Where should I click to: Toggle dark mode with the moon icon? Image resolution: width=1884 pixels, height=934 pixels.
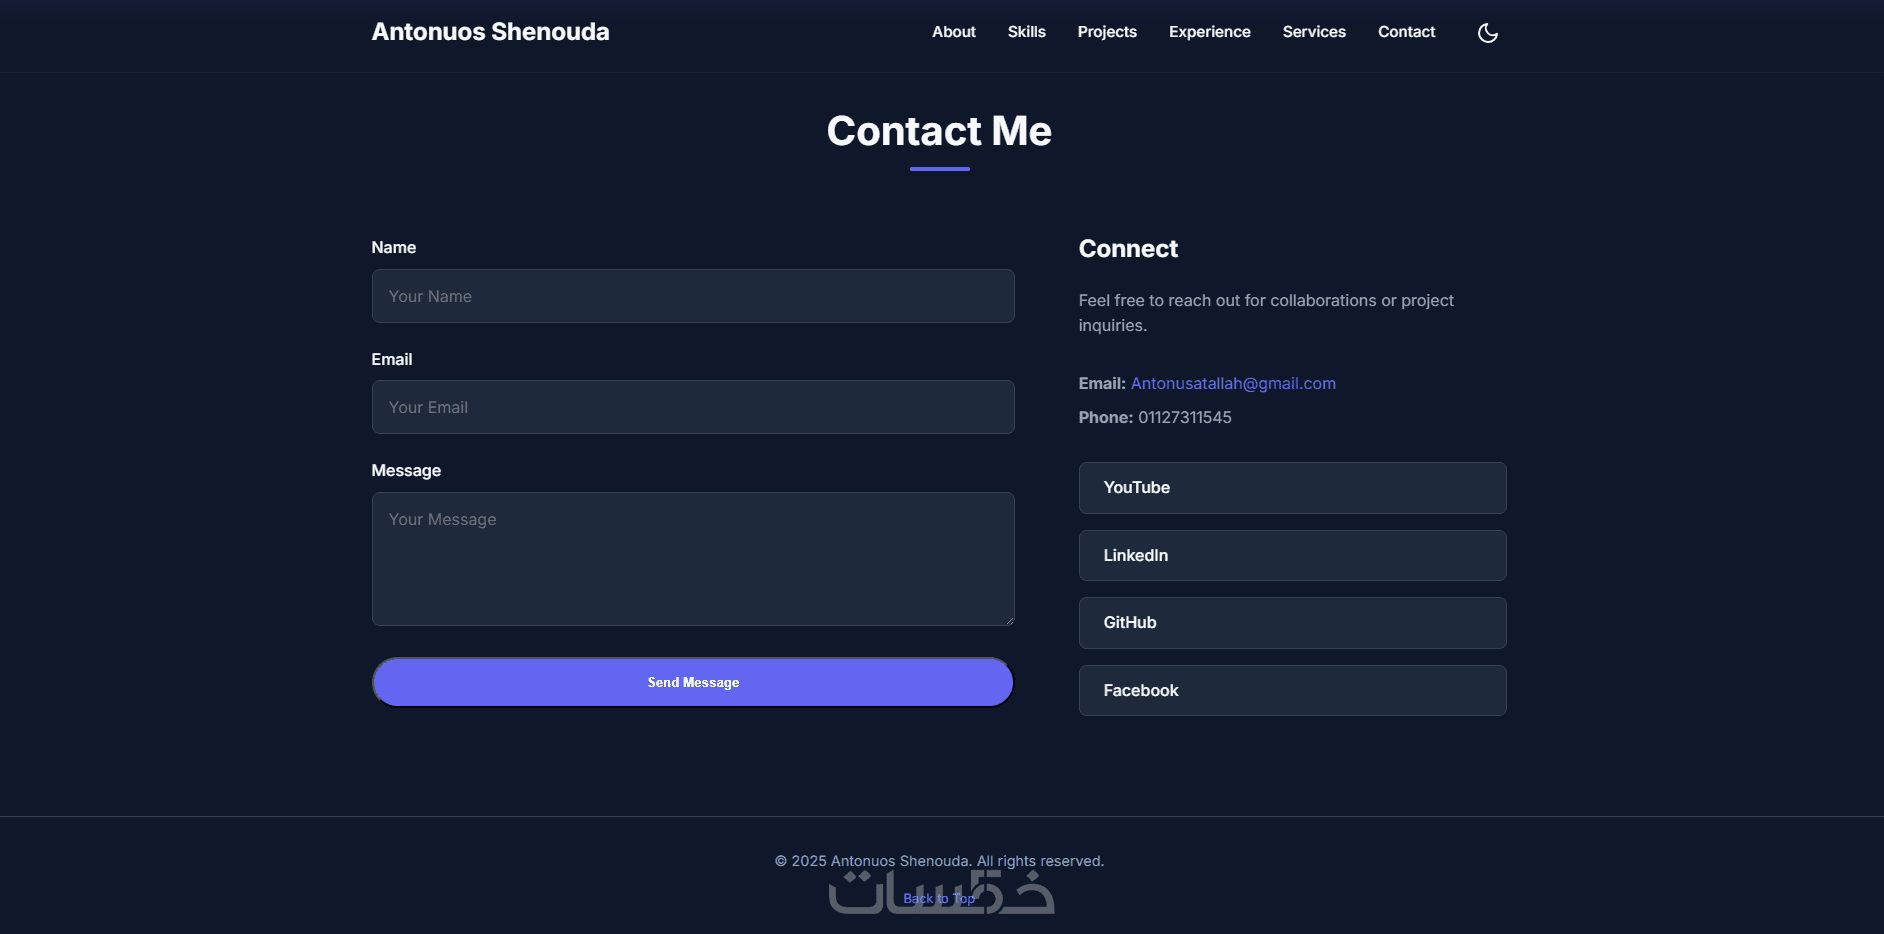(x=1487, y=33)
